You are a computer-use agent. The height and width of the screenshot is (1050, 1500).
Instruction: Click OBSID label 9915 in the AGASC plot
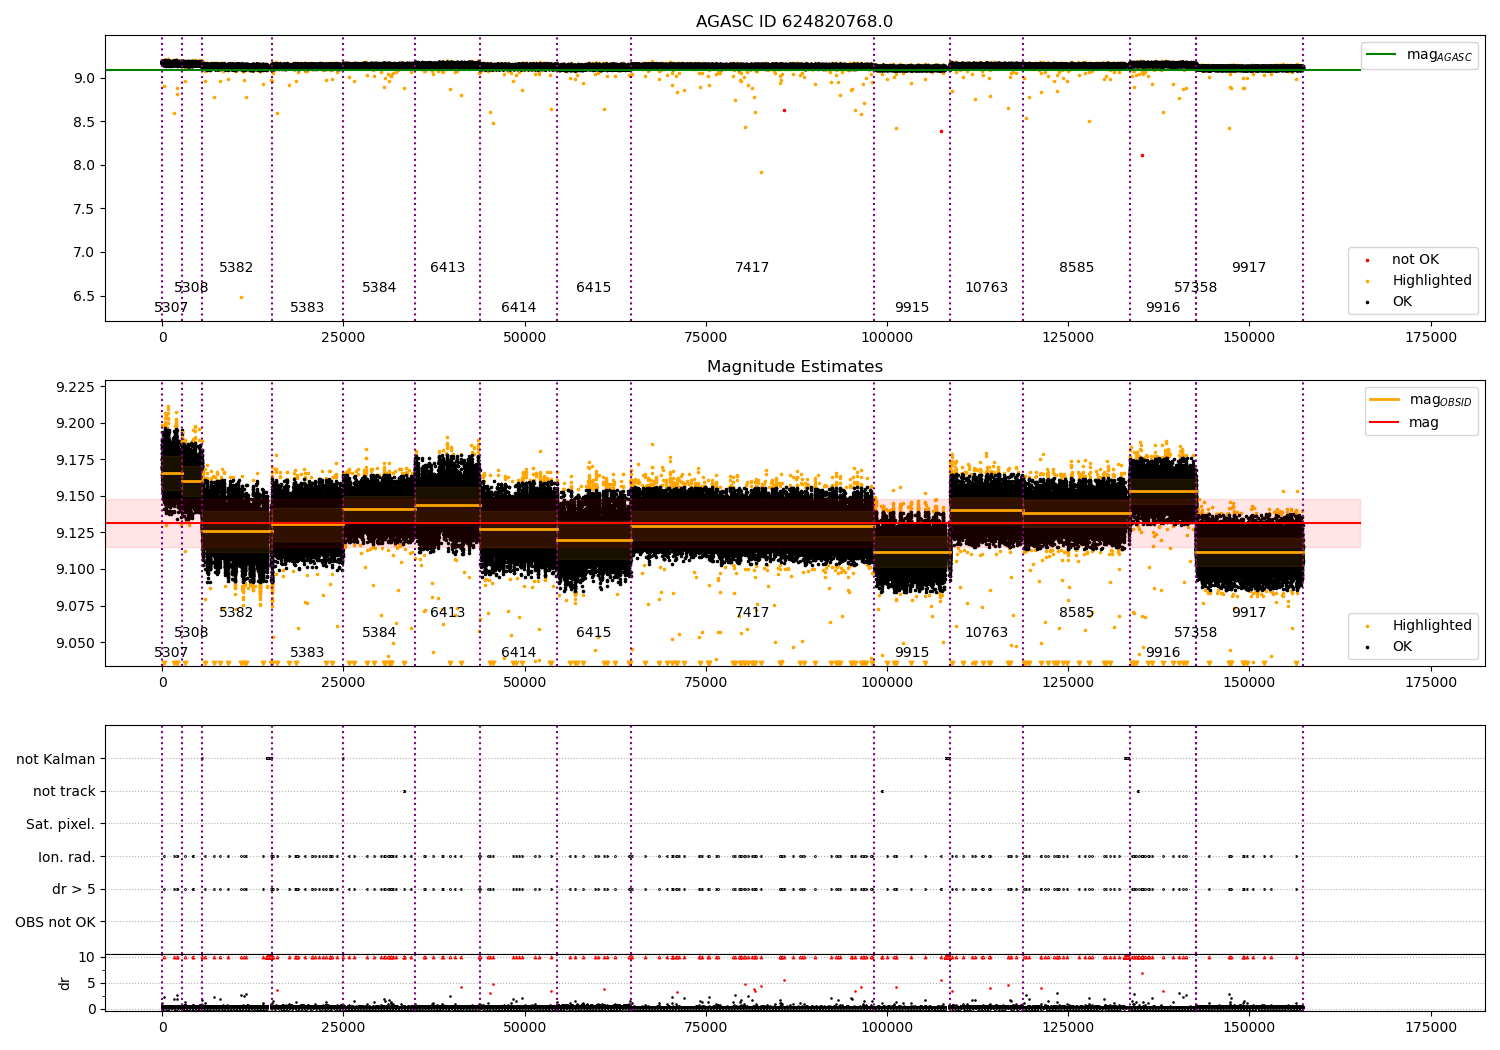912,308
